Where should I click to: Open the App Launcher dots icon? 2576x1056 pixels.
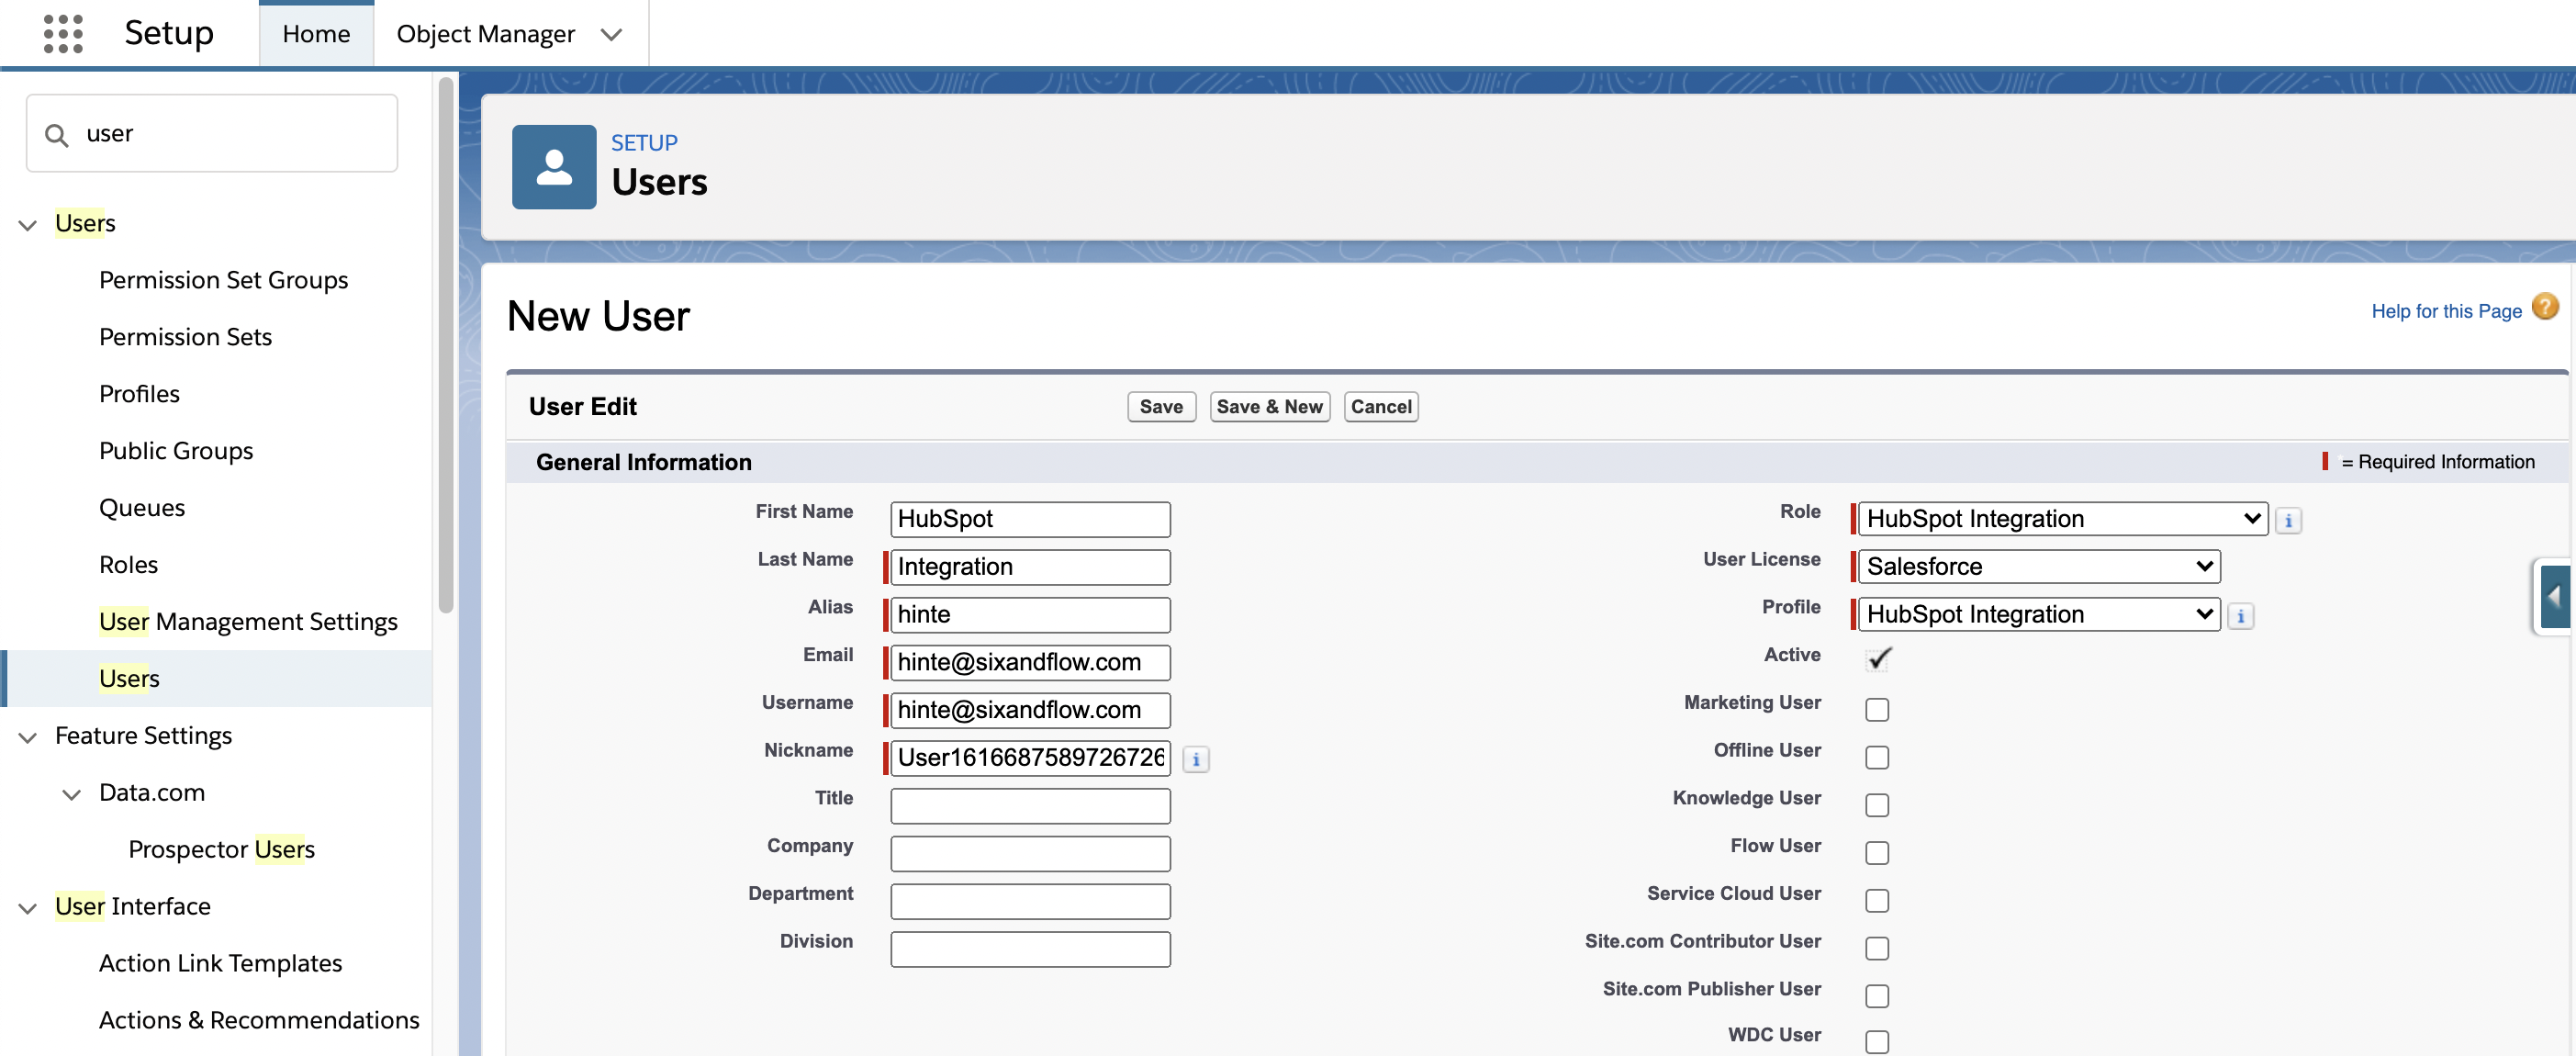pos(63,34)
